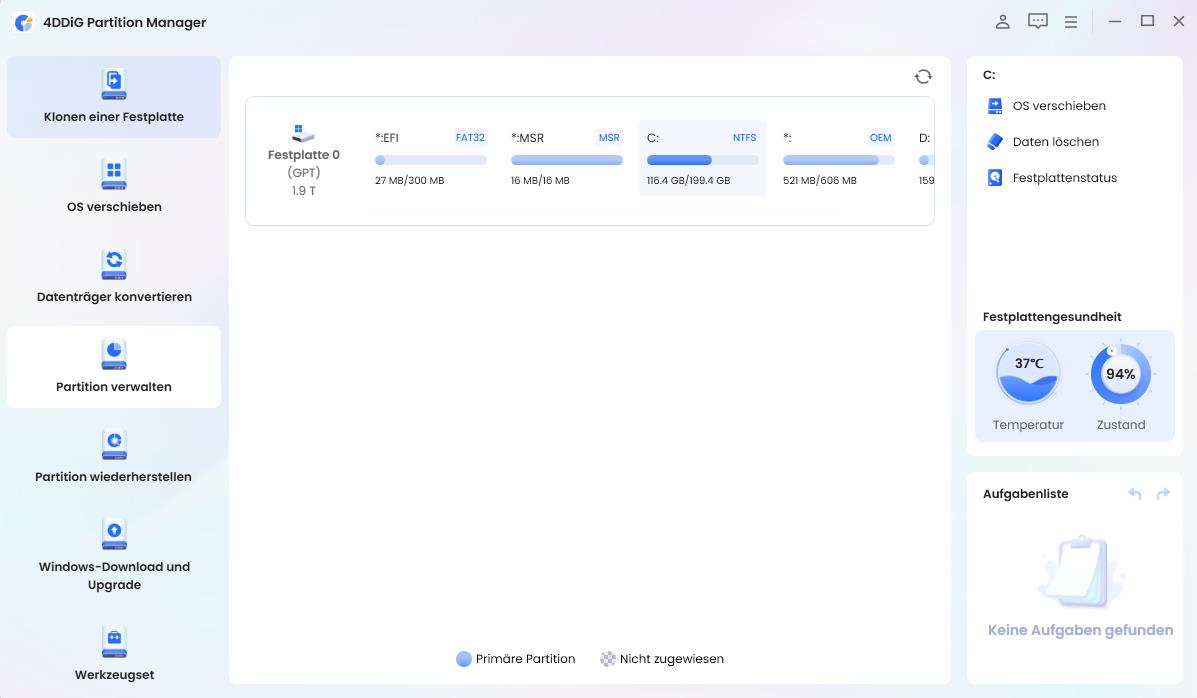The image size is (1197, 698).
Task: Open the hamburger menu in title bar
Action: click(x=1071, y=21)
